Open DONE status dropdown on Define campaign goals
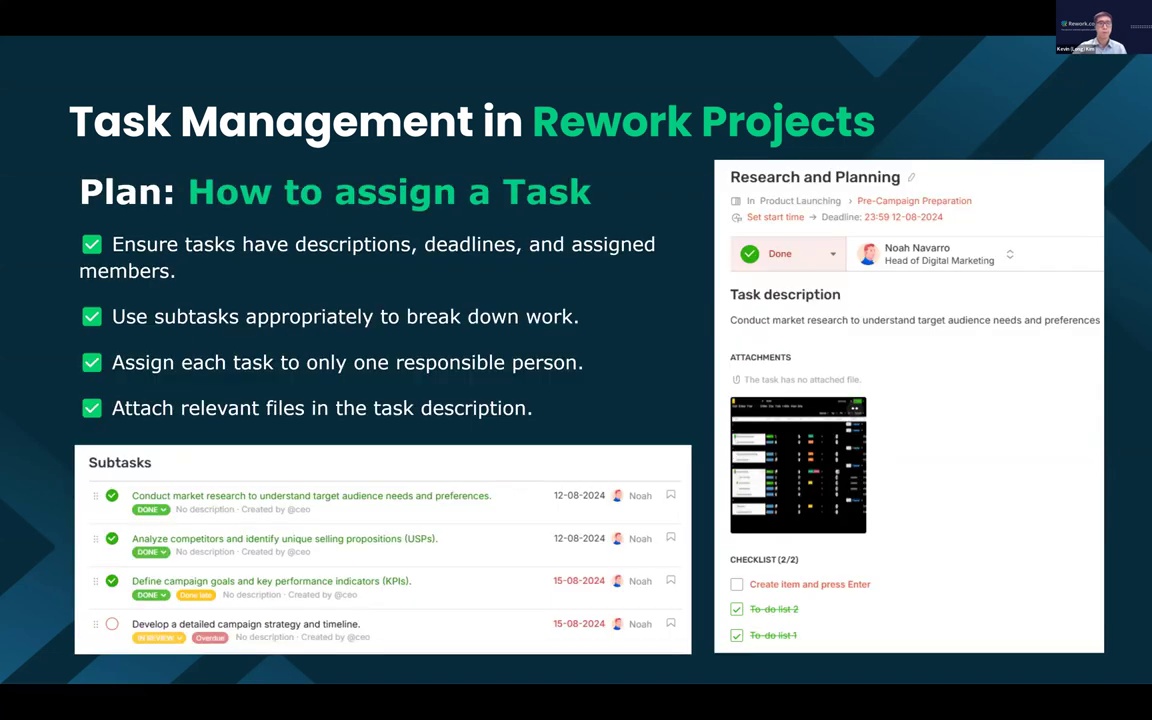 [151, 595]
